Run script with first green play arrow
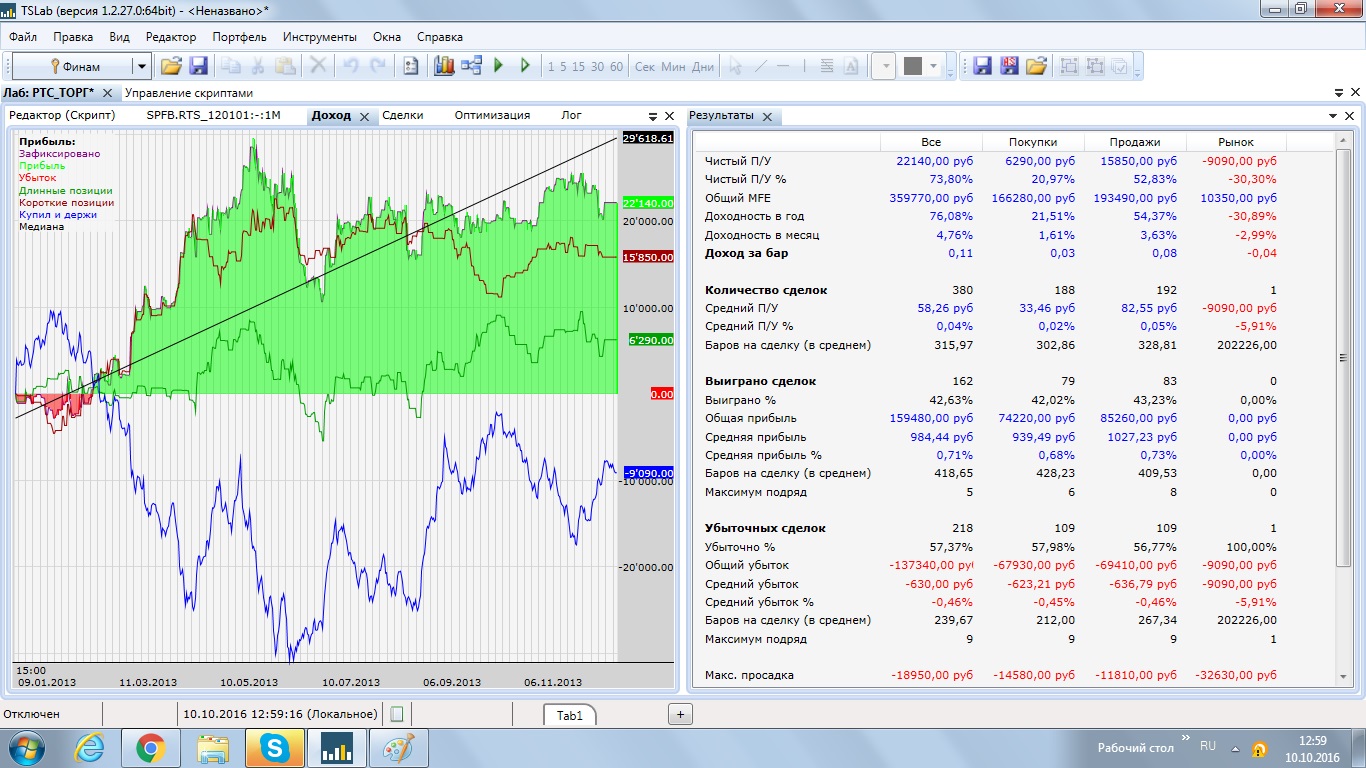Image resolution: width=1366 pixels, height=768 pixels. [x=499, y=66]
